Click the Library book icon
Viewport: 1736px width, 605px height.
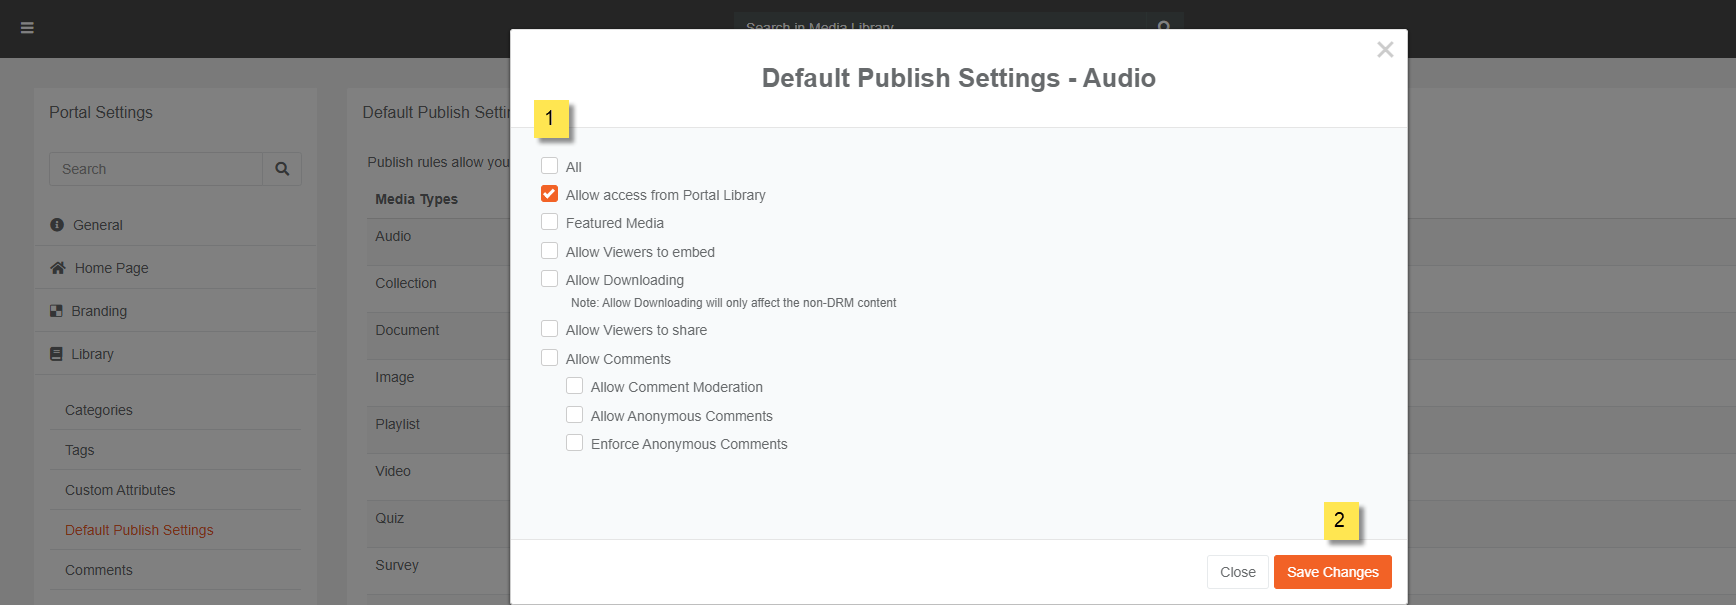tap(56, 354)
